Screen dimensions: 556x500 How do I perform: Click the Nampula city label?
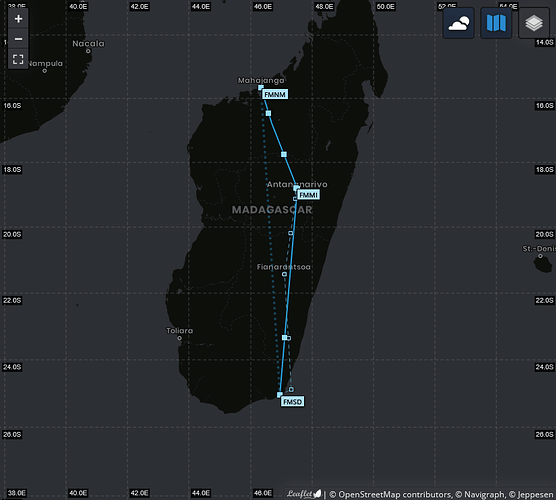pyautogui.click(x=45, y=63)
